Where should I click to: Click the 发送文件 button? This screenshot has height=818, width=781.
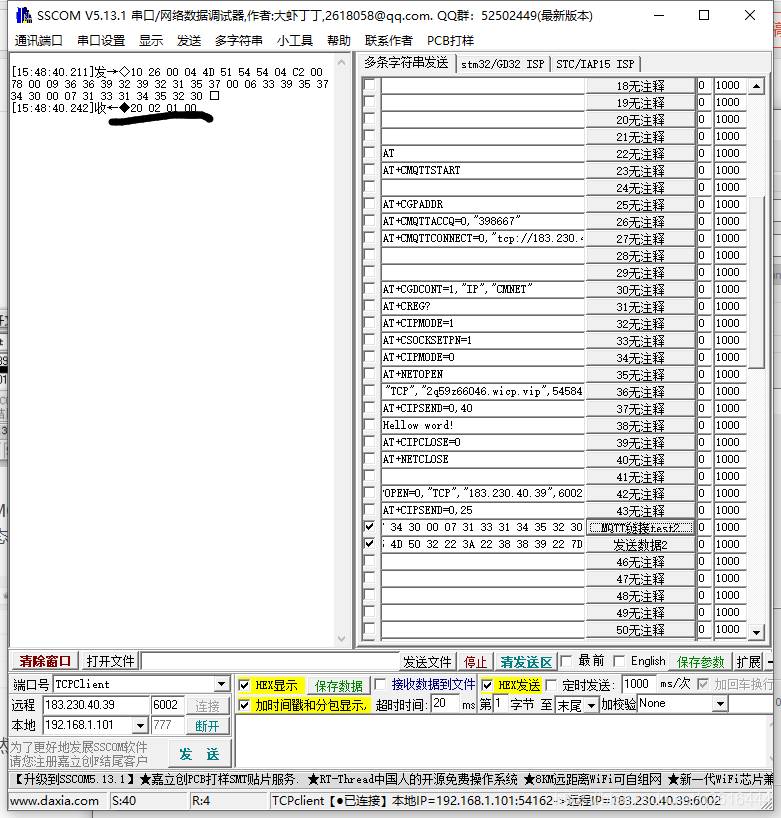tap(426, 661)
